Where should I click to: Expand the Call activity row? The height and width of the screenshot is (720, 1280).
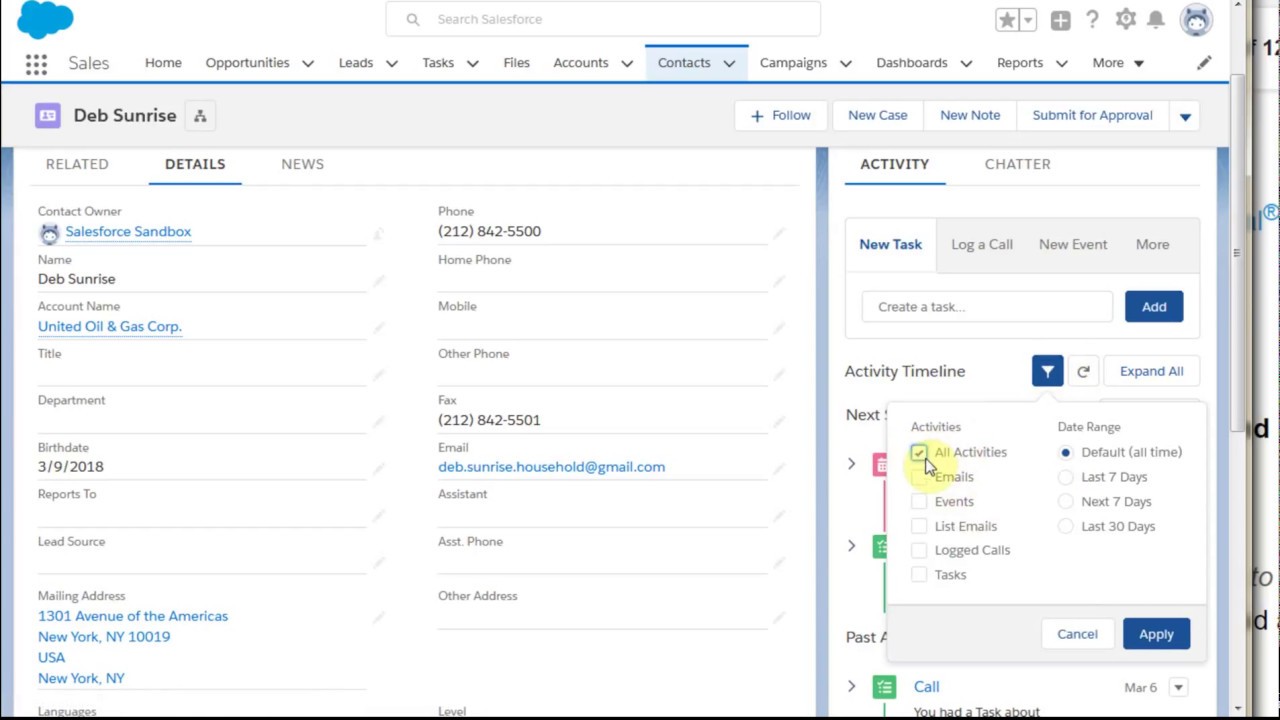pos(851,687)
